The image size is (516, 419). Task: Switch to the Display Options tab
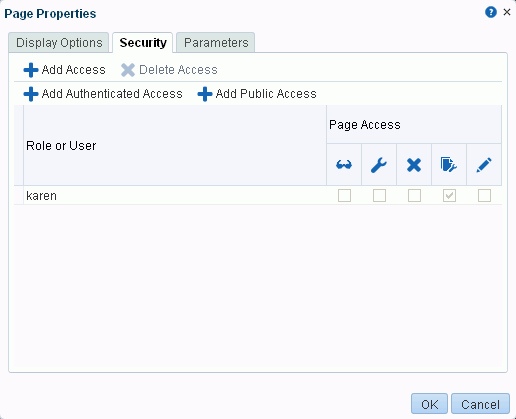[59, 43]
